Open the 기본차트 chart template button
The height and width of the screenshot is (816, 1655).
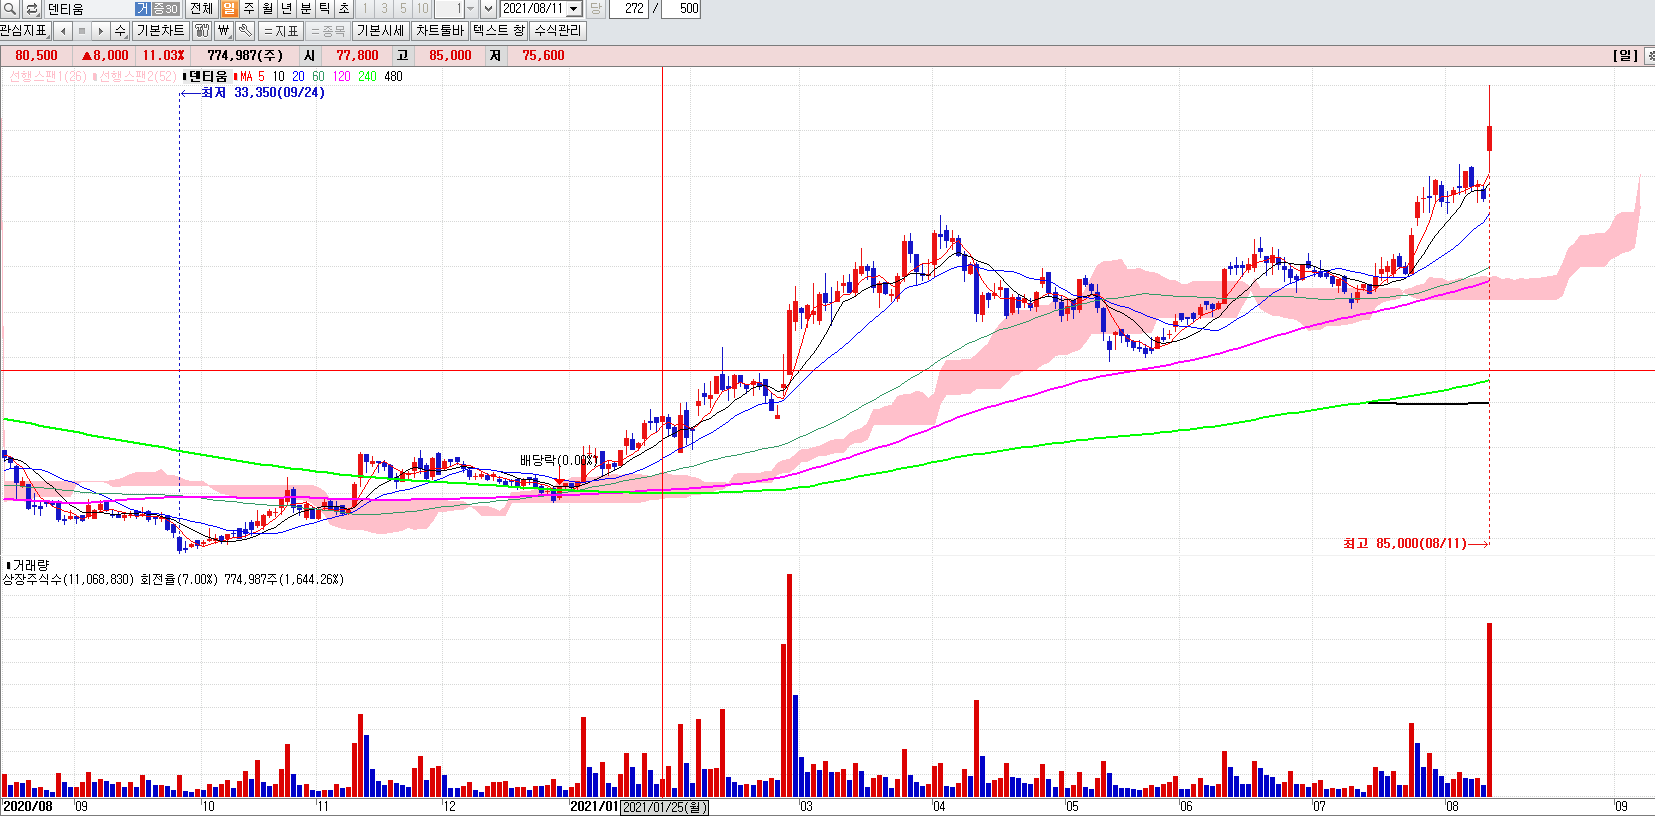point(160,31)
